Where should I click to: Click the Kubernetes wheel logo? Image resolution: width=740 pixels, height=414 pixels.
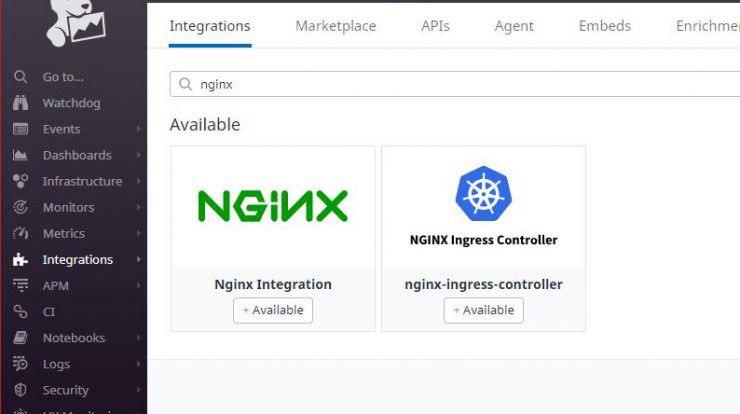[x=483, y=194]
